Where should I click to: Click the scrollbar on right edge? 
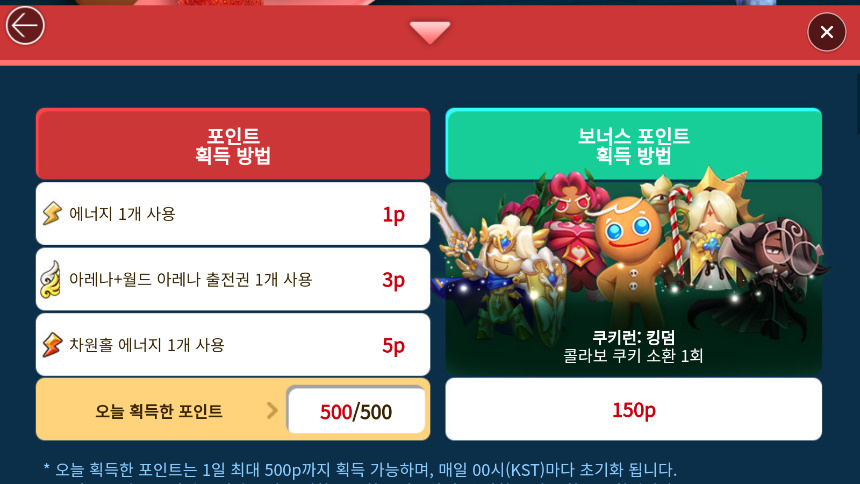tap(857, 102)
